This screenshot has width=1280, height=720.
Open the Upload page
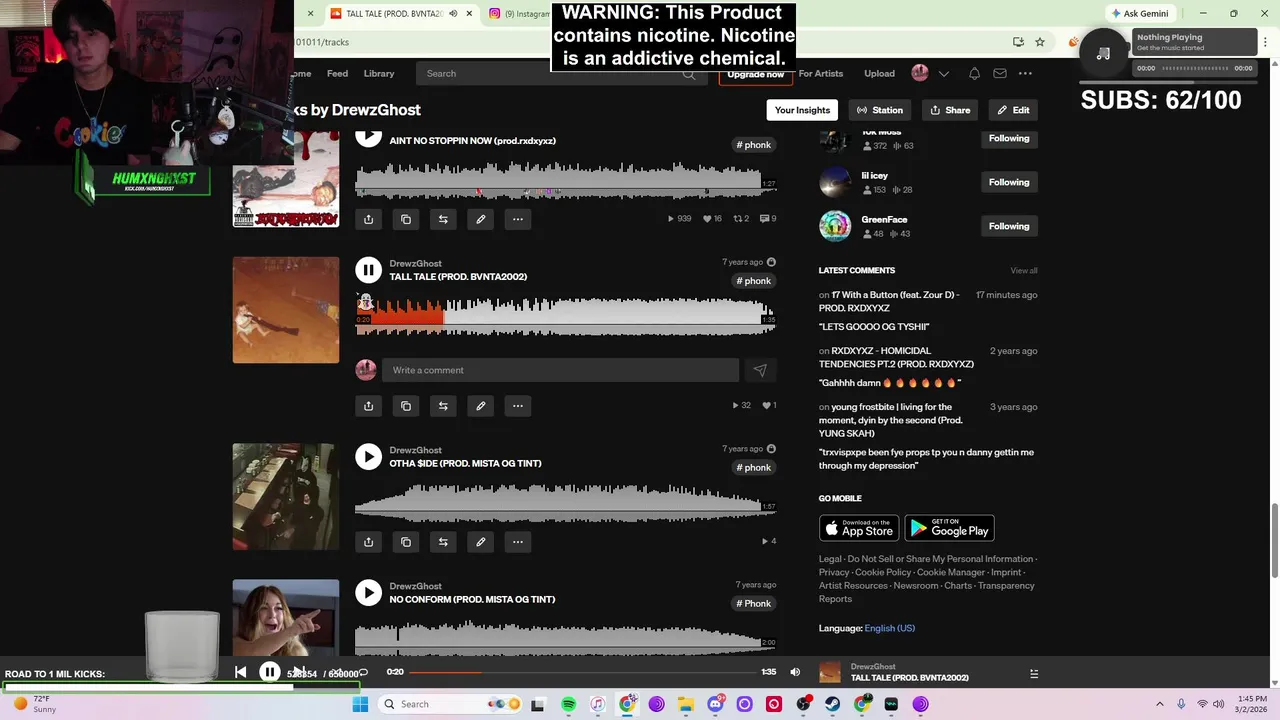pyautogui.click(x=879, y=73)
